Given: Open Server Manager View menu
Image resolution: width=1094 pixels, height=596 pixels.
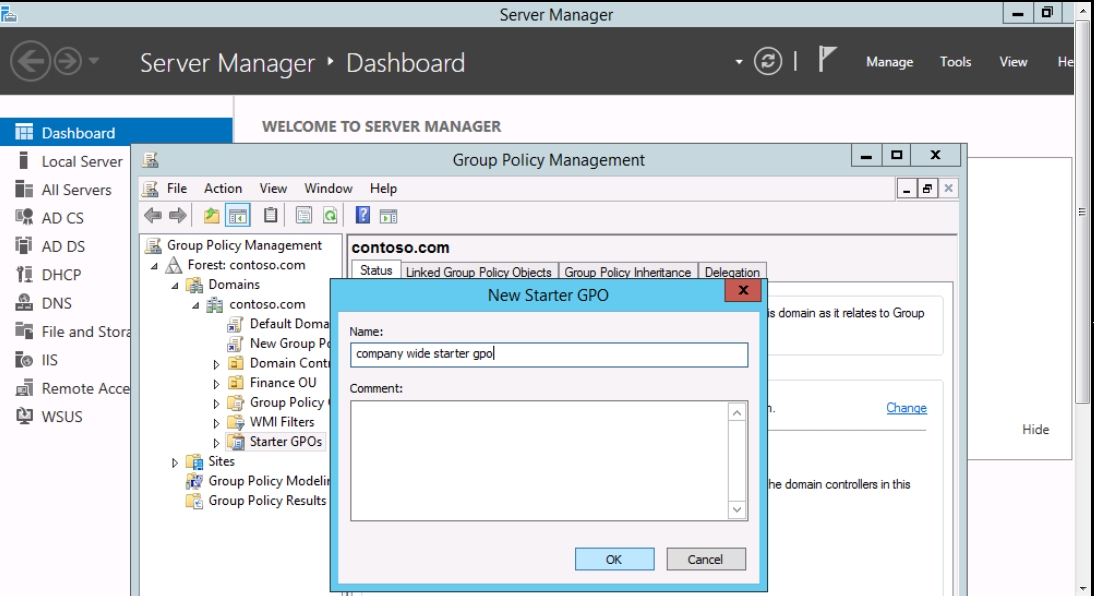Looking at the screenshot, I should [1013, 61].
